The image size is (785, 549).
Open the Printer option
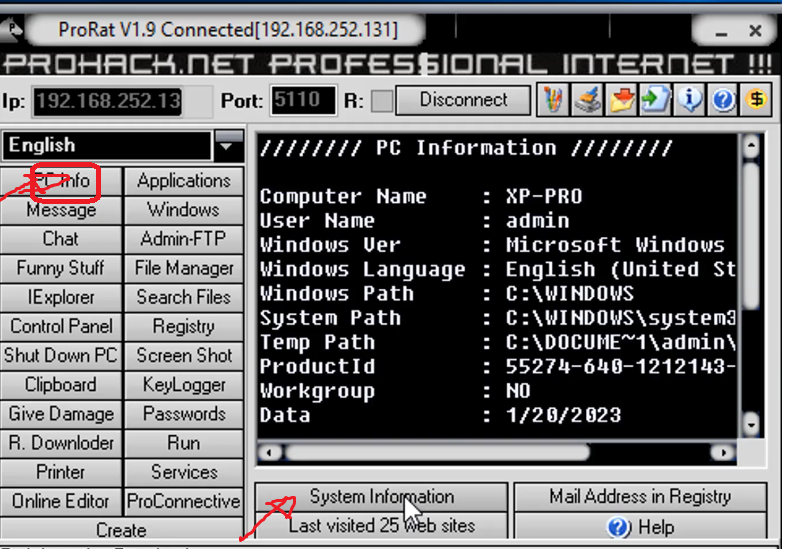point(61,472)
